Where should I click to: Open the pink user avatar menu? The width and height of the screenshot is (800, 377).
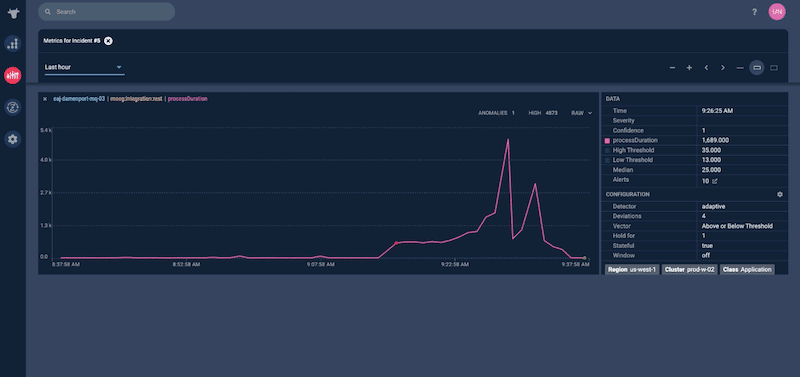(777, 12)
